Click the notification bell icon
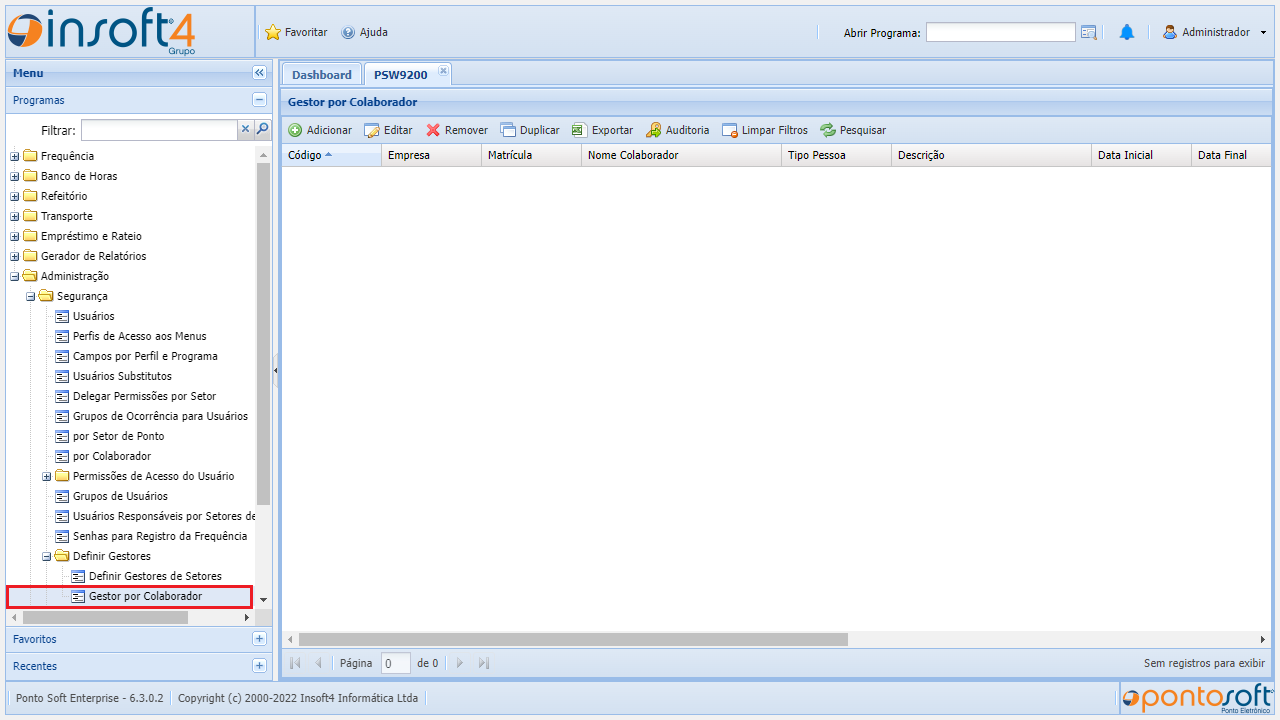Image resolution: width=1280 pixels, height=720 pixels. [x=1127, y=32]
